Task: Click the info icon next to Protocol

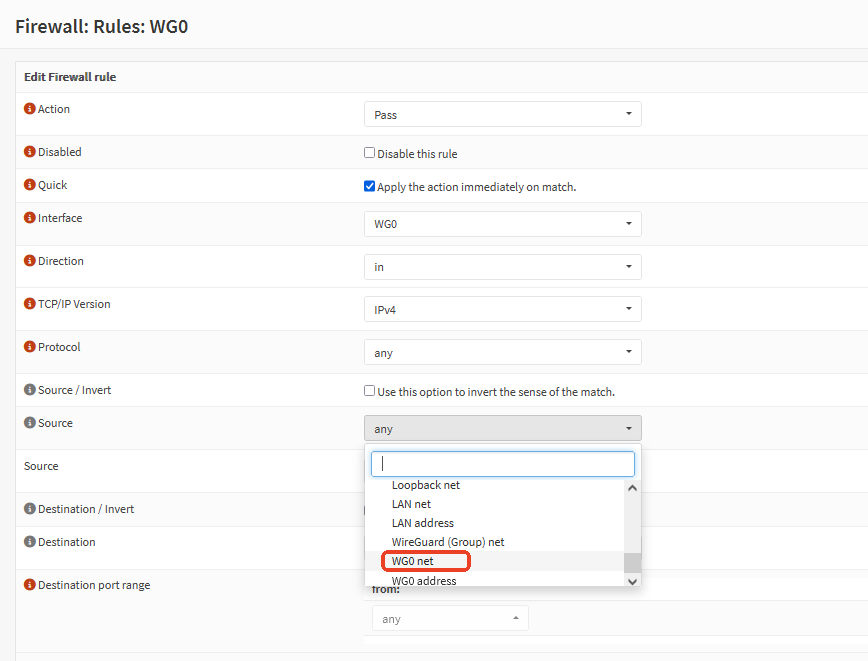Action: pyautogui.click(x=30, y=347)
